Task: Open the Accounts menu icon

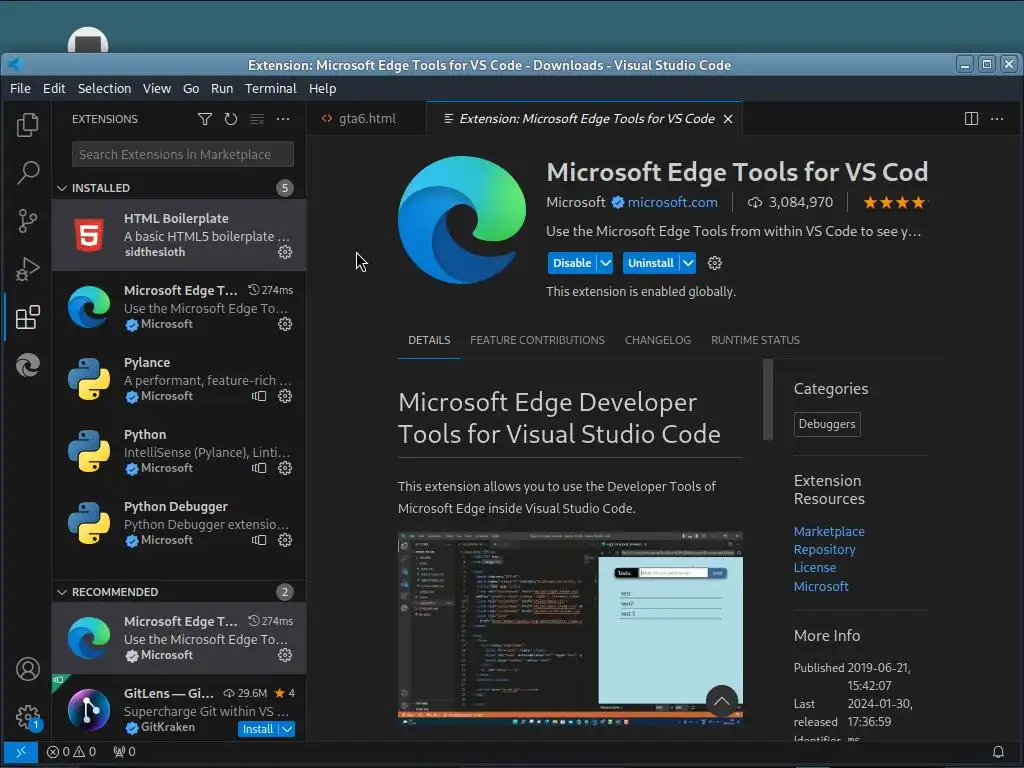Action: pos(27,669)
